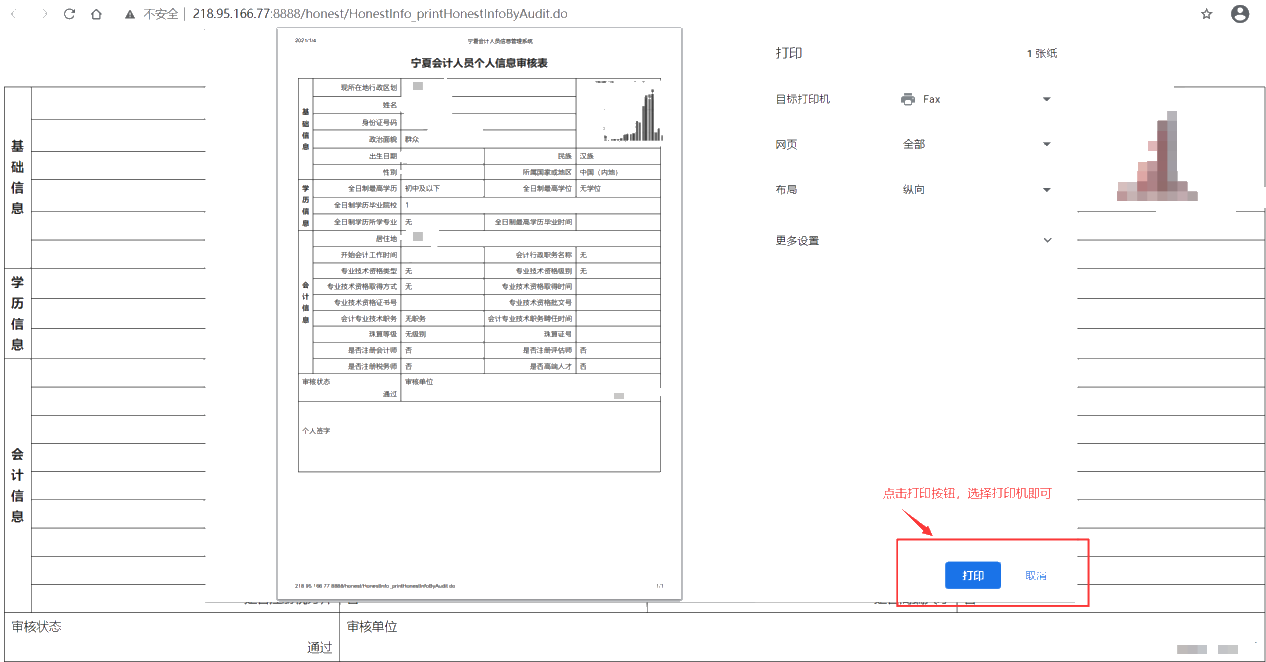Open the browser home page icon
Screen dimensions: 1266x662
pos(97,14)
